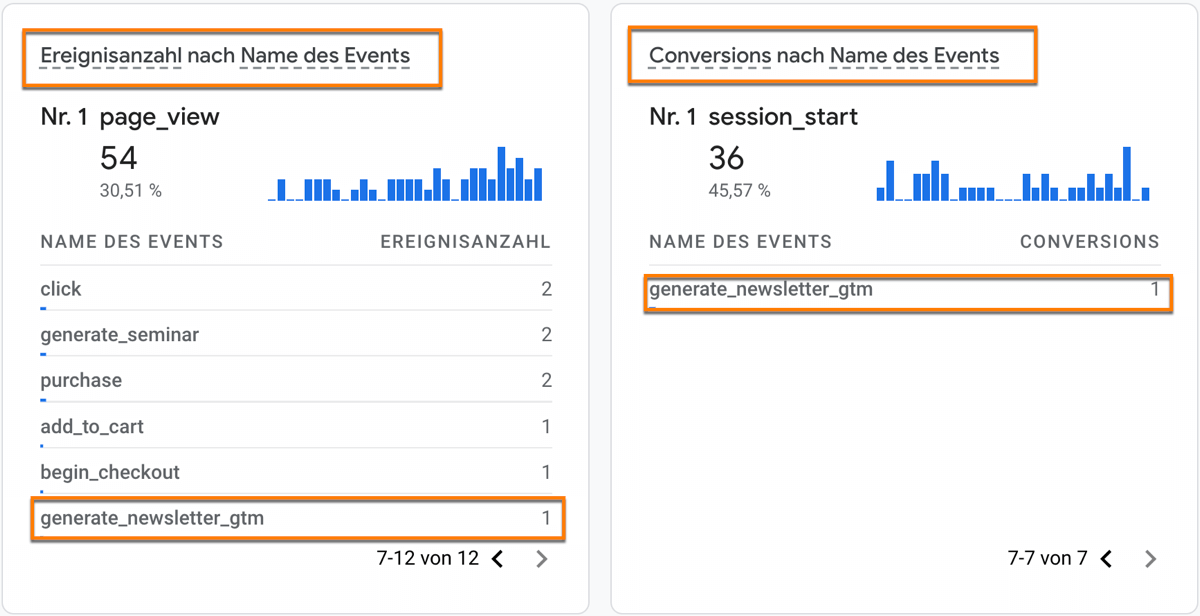Open left card's Name des Events dimension selector

325,55
